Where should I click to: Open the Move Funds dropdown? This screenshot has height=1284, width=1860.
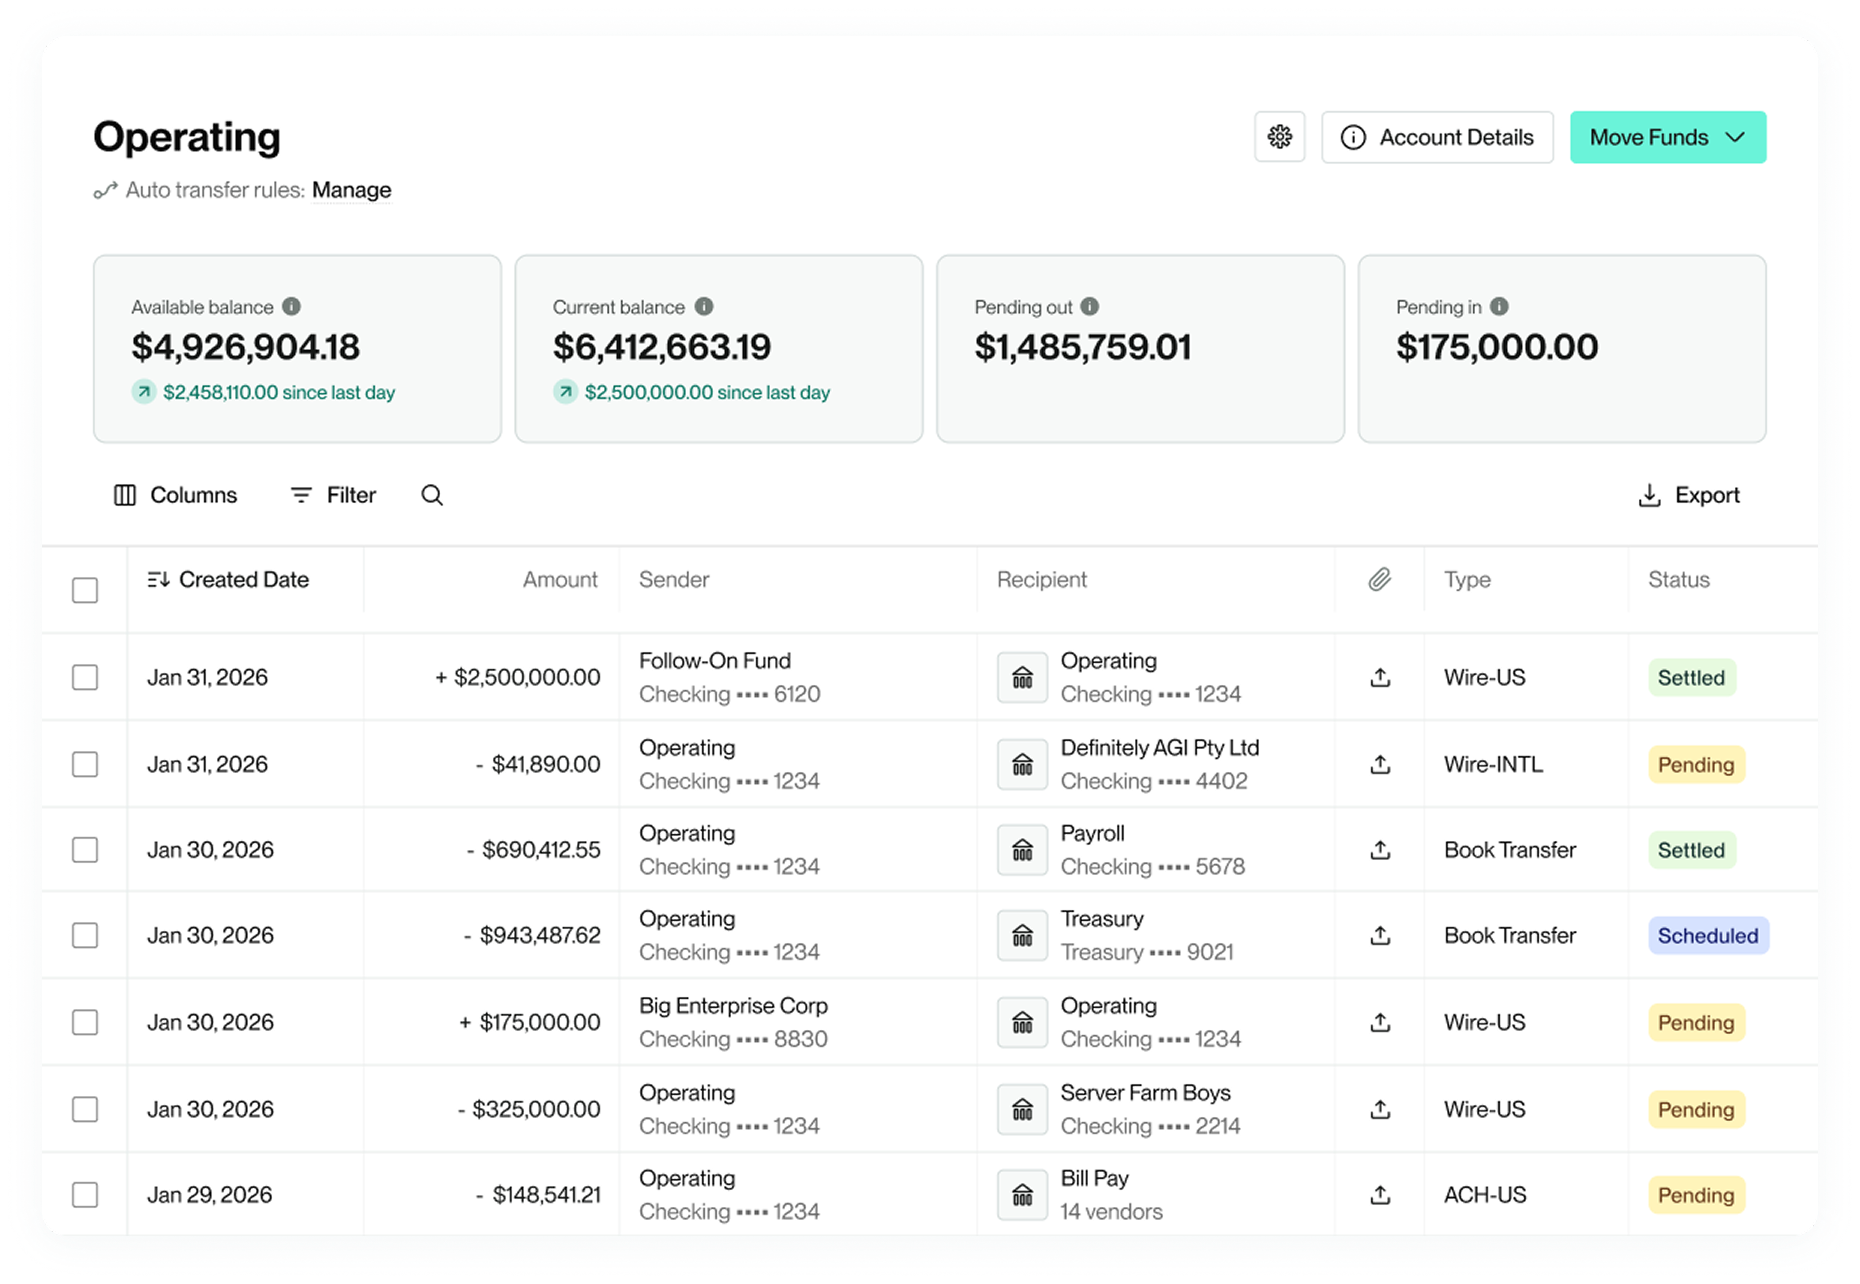coord(1667,137)
